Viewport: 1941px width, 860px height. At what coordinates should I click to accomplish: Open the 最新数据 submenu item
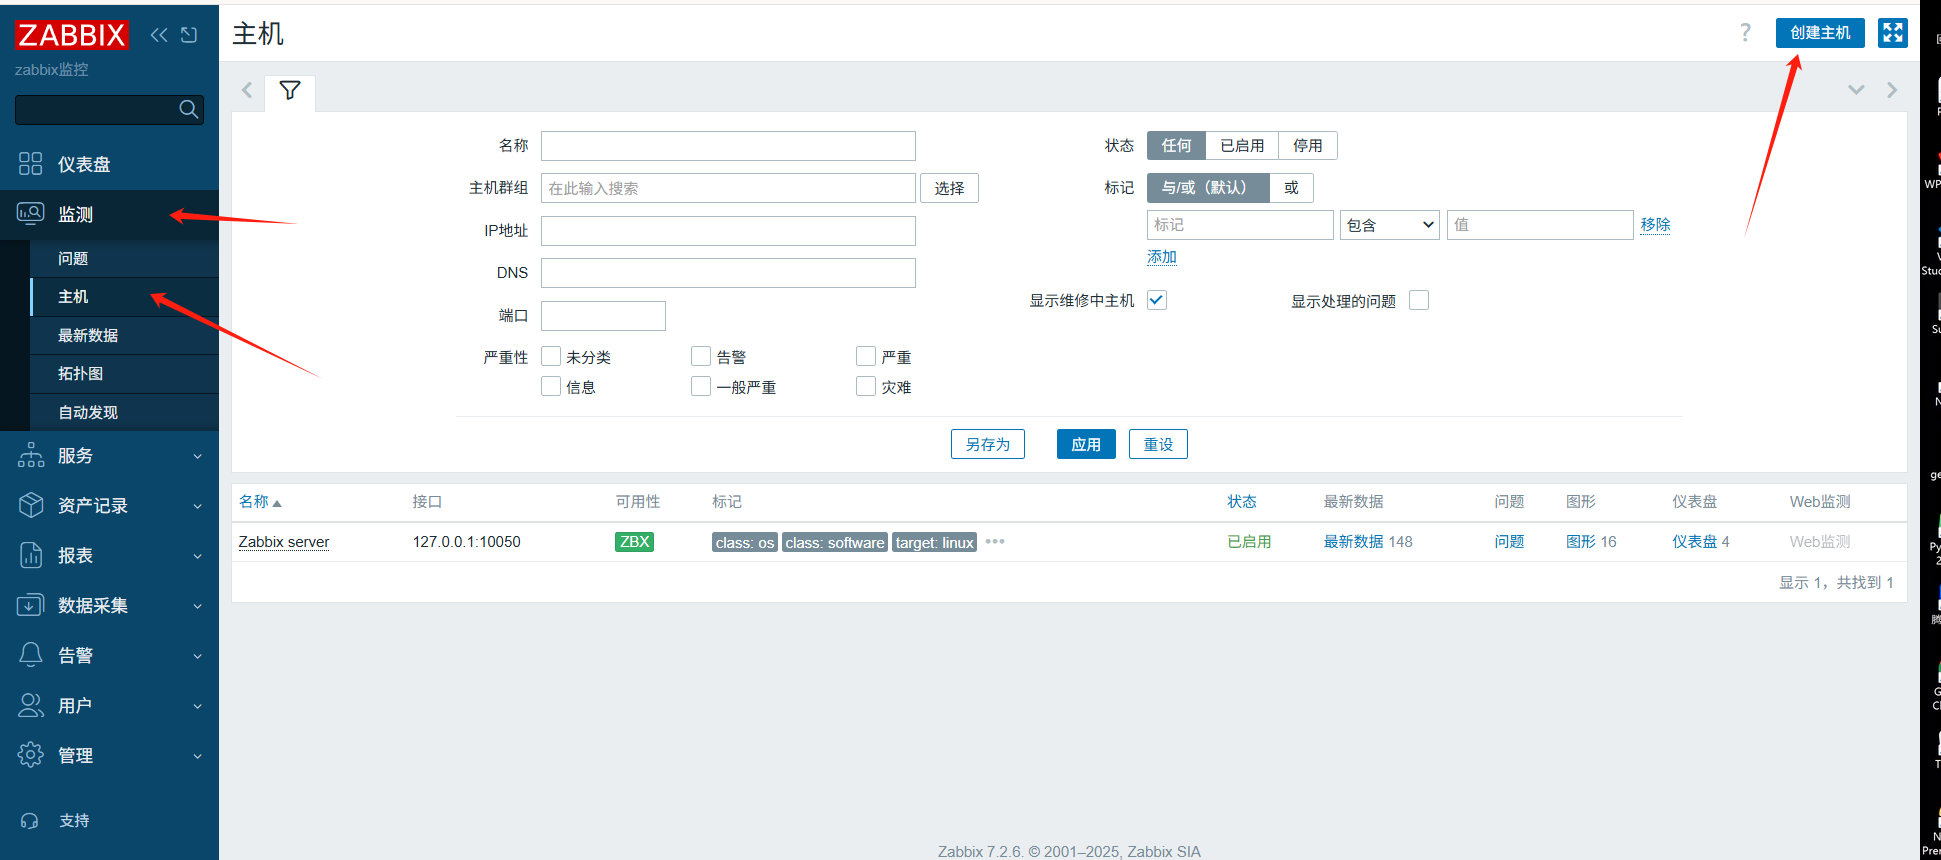point(124,336)
